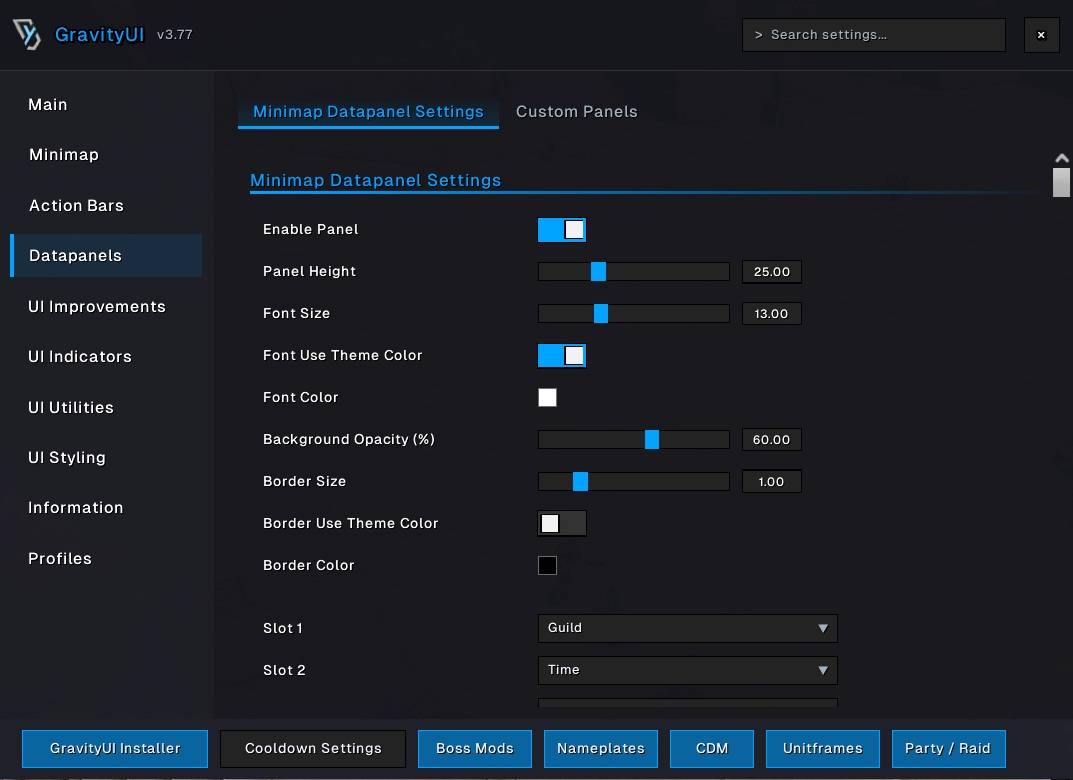
Task: Click the Border Size slider handle
Action: 580,482
